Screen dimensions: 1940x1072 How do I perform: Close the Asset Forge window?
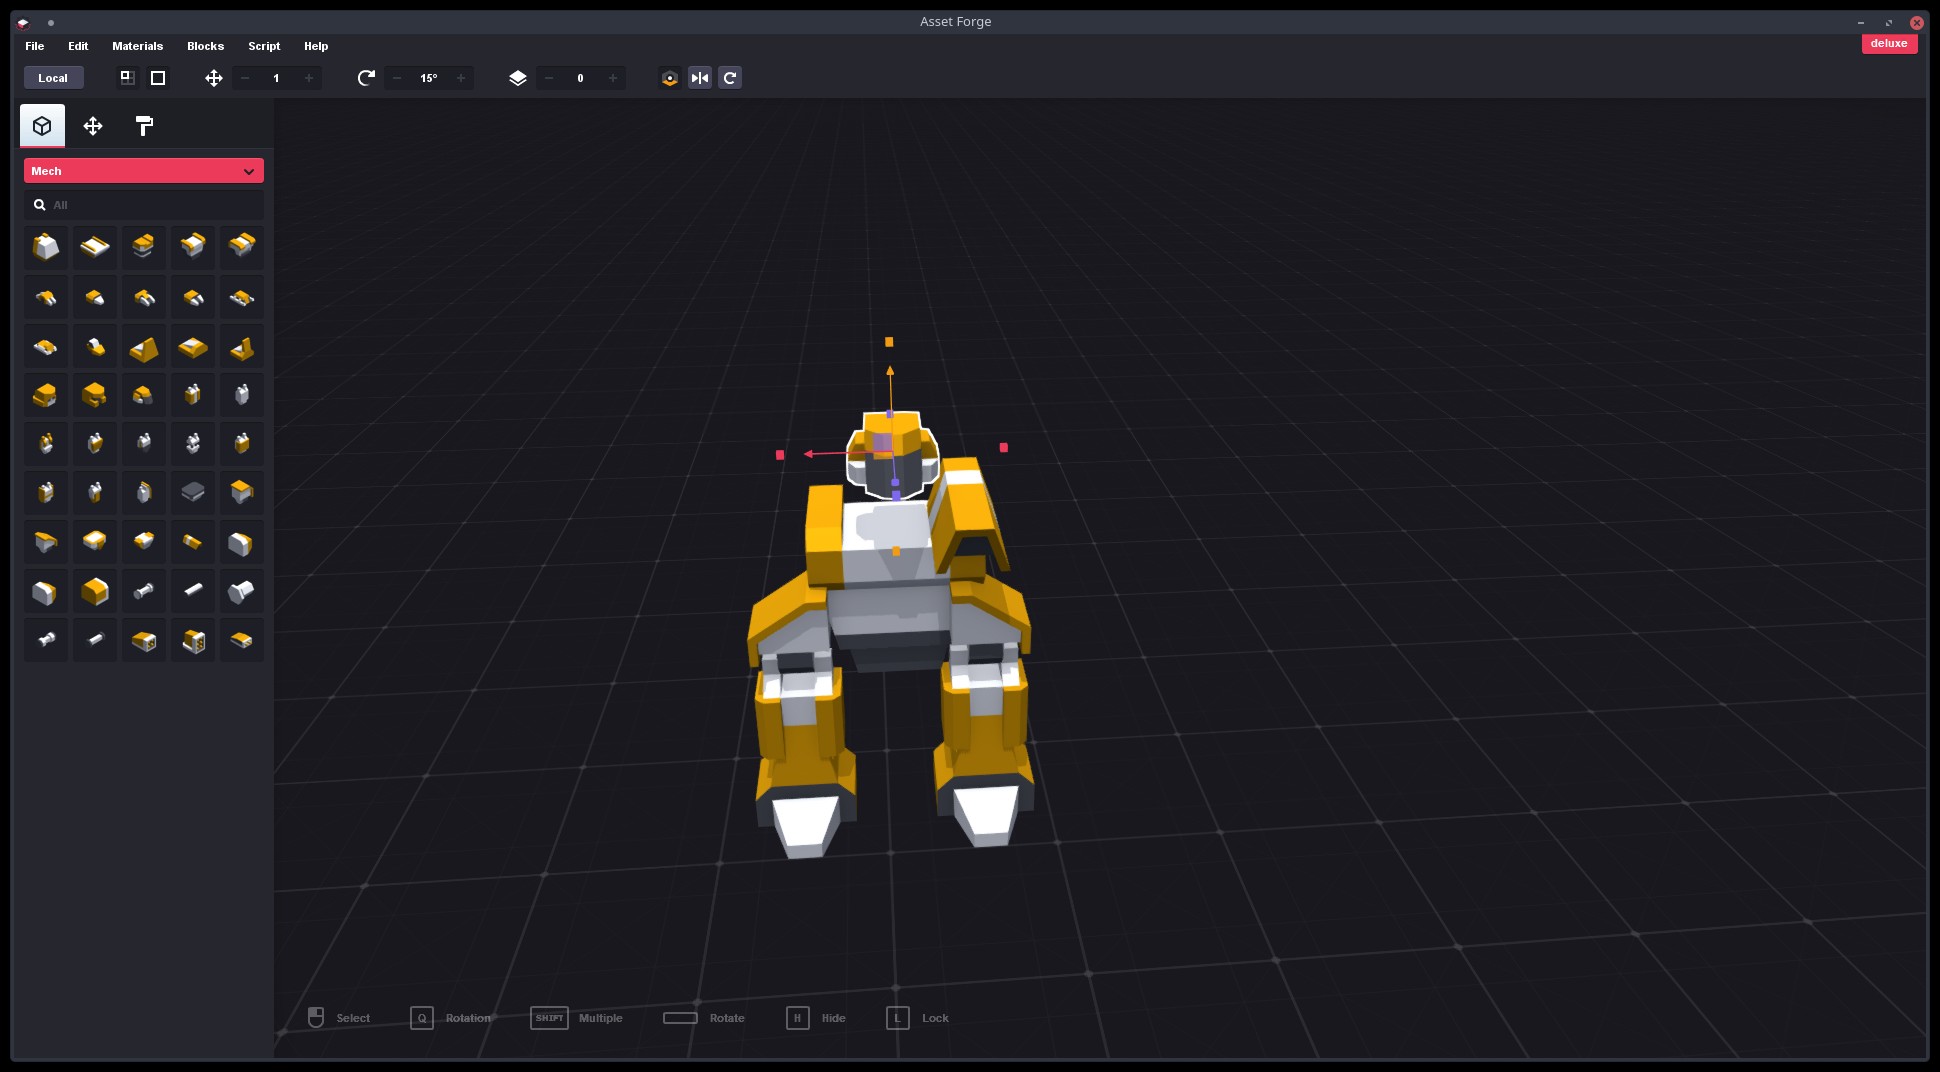(x=1916, y=22)
